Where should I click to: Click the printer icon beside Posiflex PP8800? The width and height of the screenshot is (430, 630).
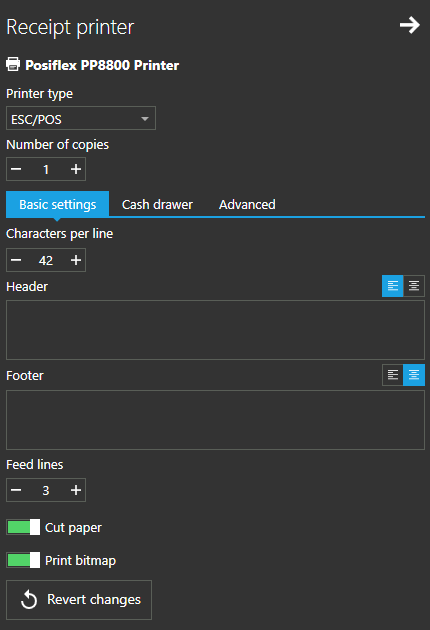click(13, 64)
